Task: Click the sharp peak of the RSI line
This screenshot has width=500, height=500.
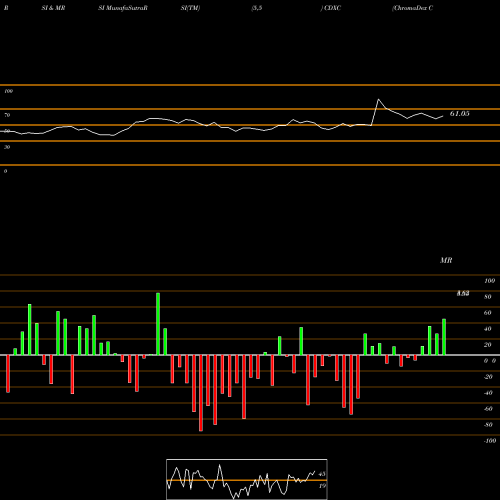Action: pos(378,99)
